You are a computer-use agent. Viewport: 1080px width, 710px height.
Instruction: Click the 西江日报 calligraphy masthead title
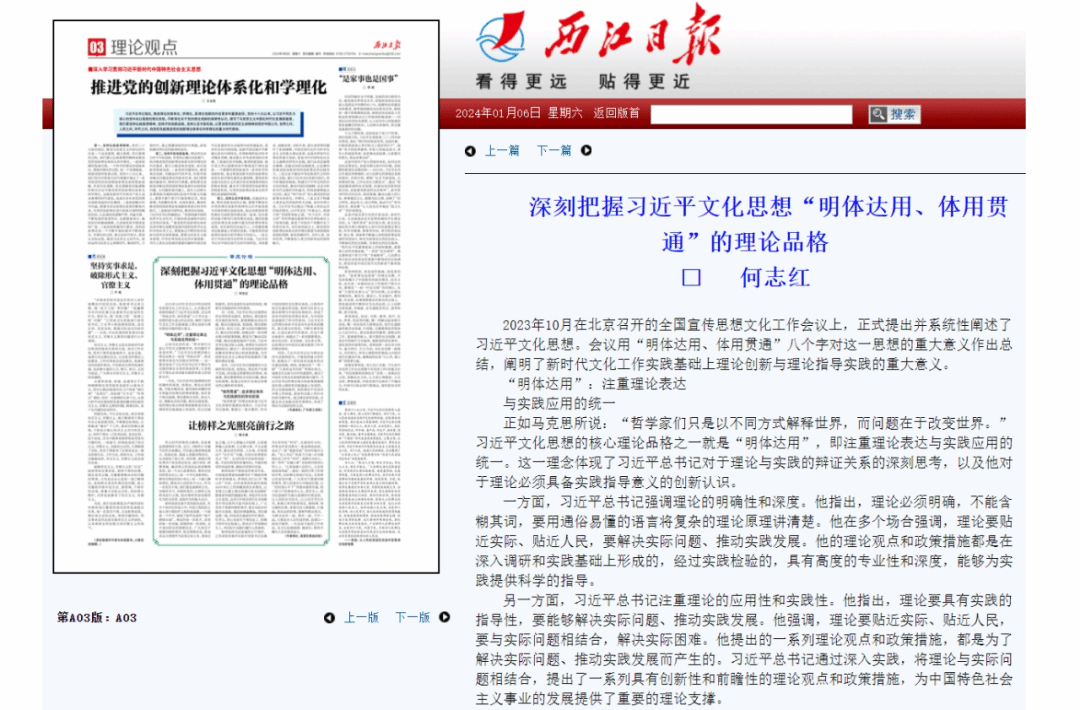(632, 35)
